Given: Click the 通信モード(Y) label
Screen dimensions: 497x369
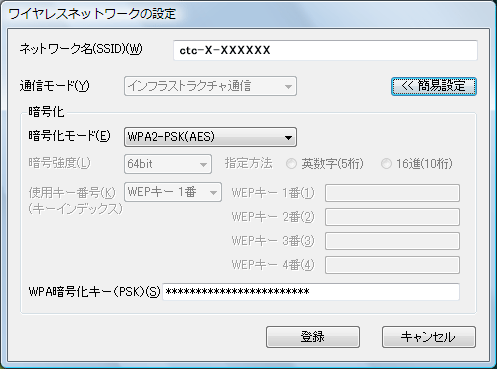Looking at the screenshot, I should point(55,86).
